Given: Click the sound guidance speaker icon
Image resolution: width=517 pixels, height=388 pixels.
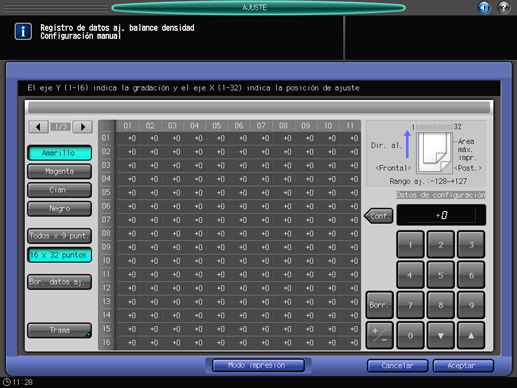Looking at the screenshot, I should pos(484,7).
